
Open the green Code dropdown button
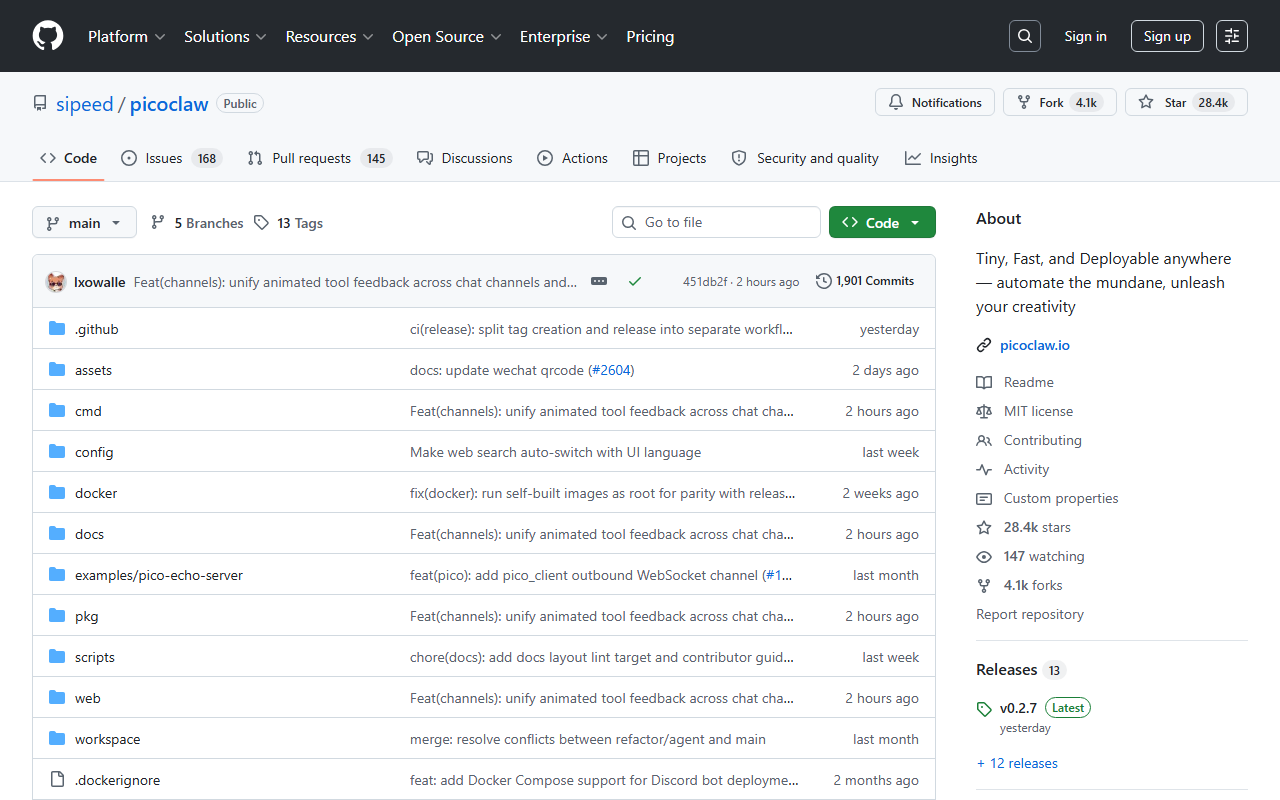(882, 222)
